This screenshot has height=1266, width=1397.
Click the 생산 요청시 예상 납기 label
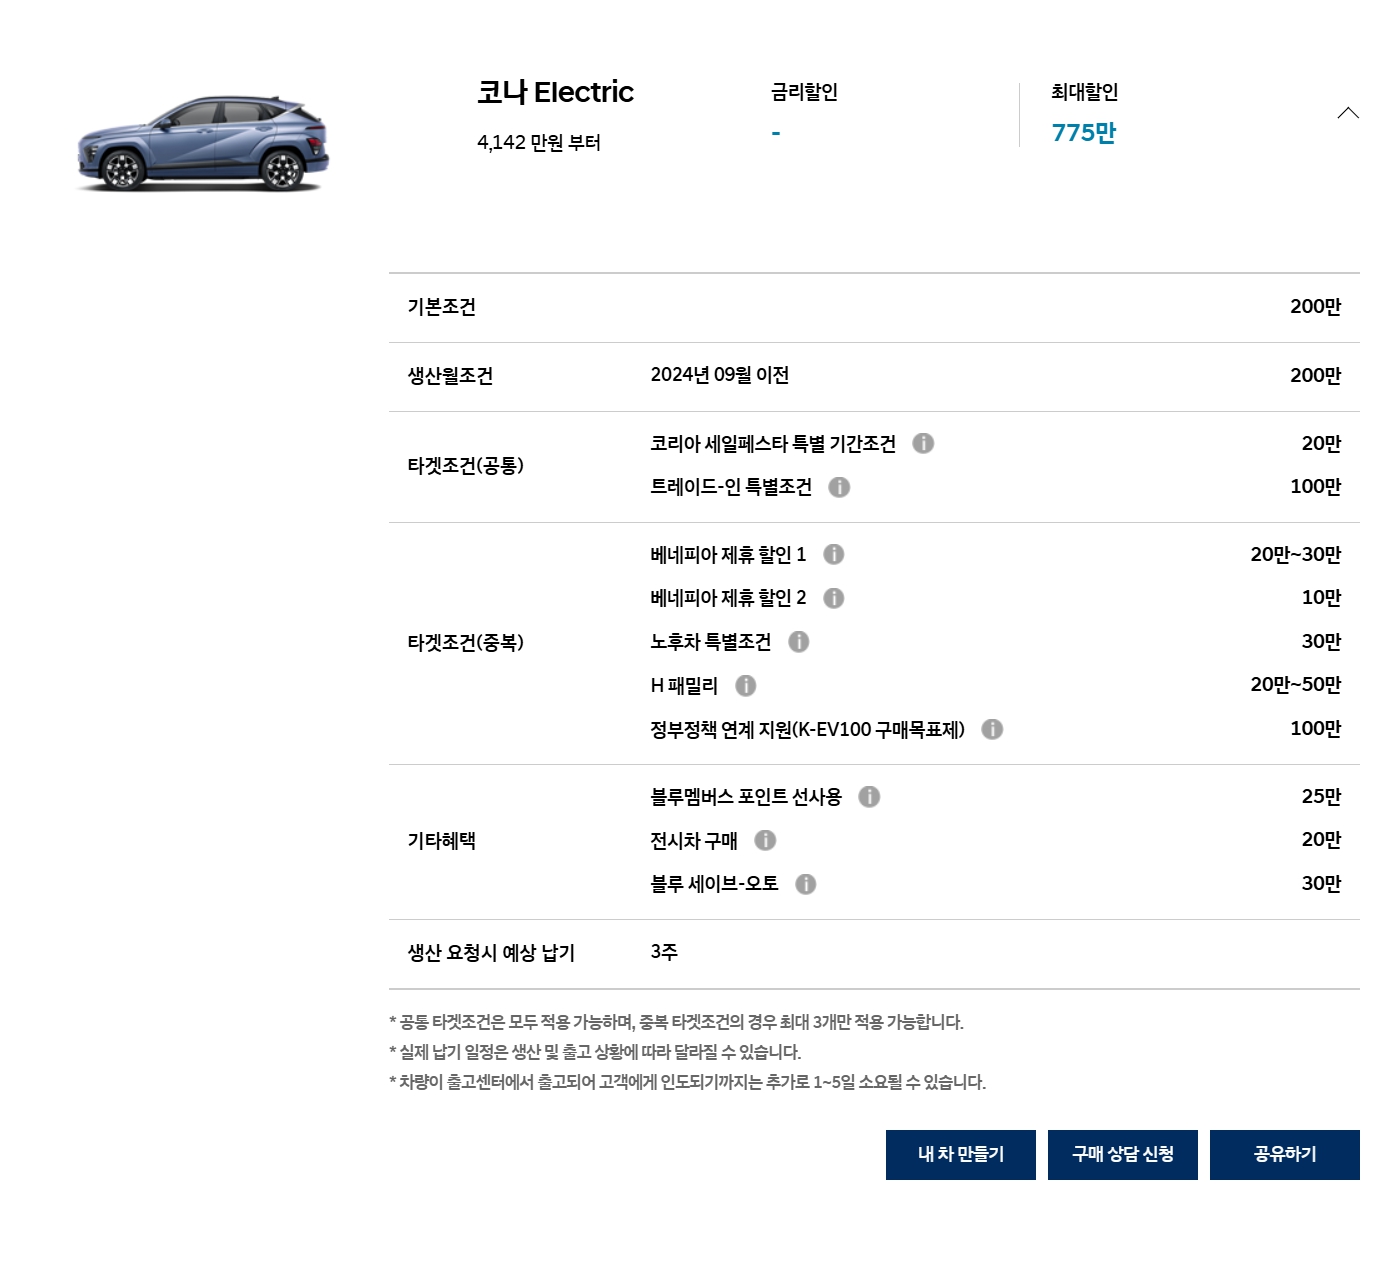pyautogui.click(x=491, y=953)
